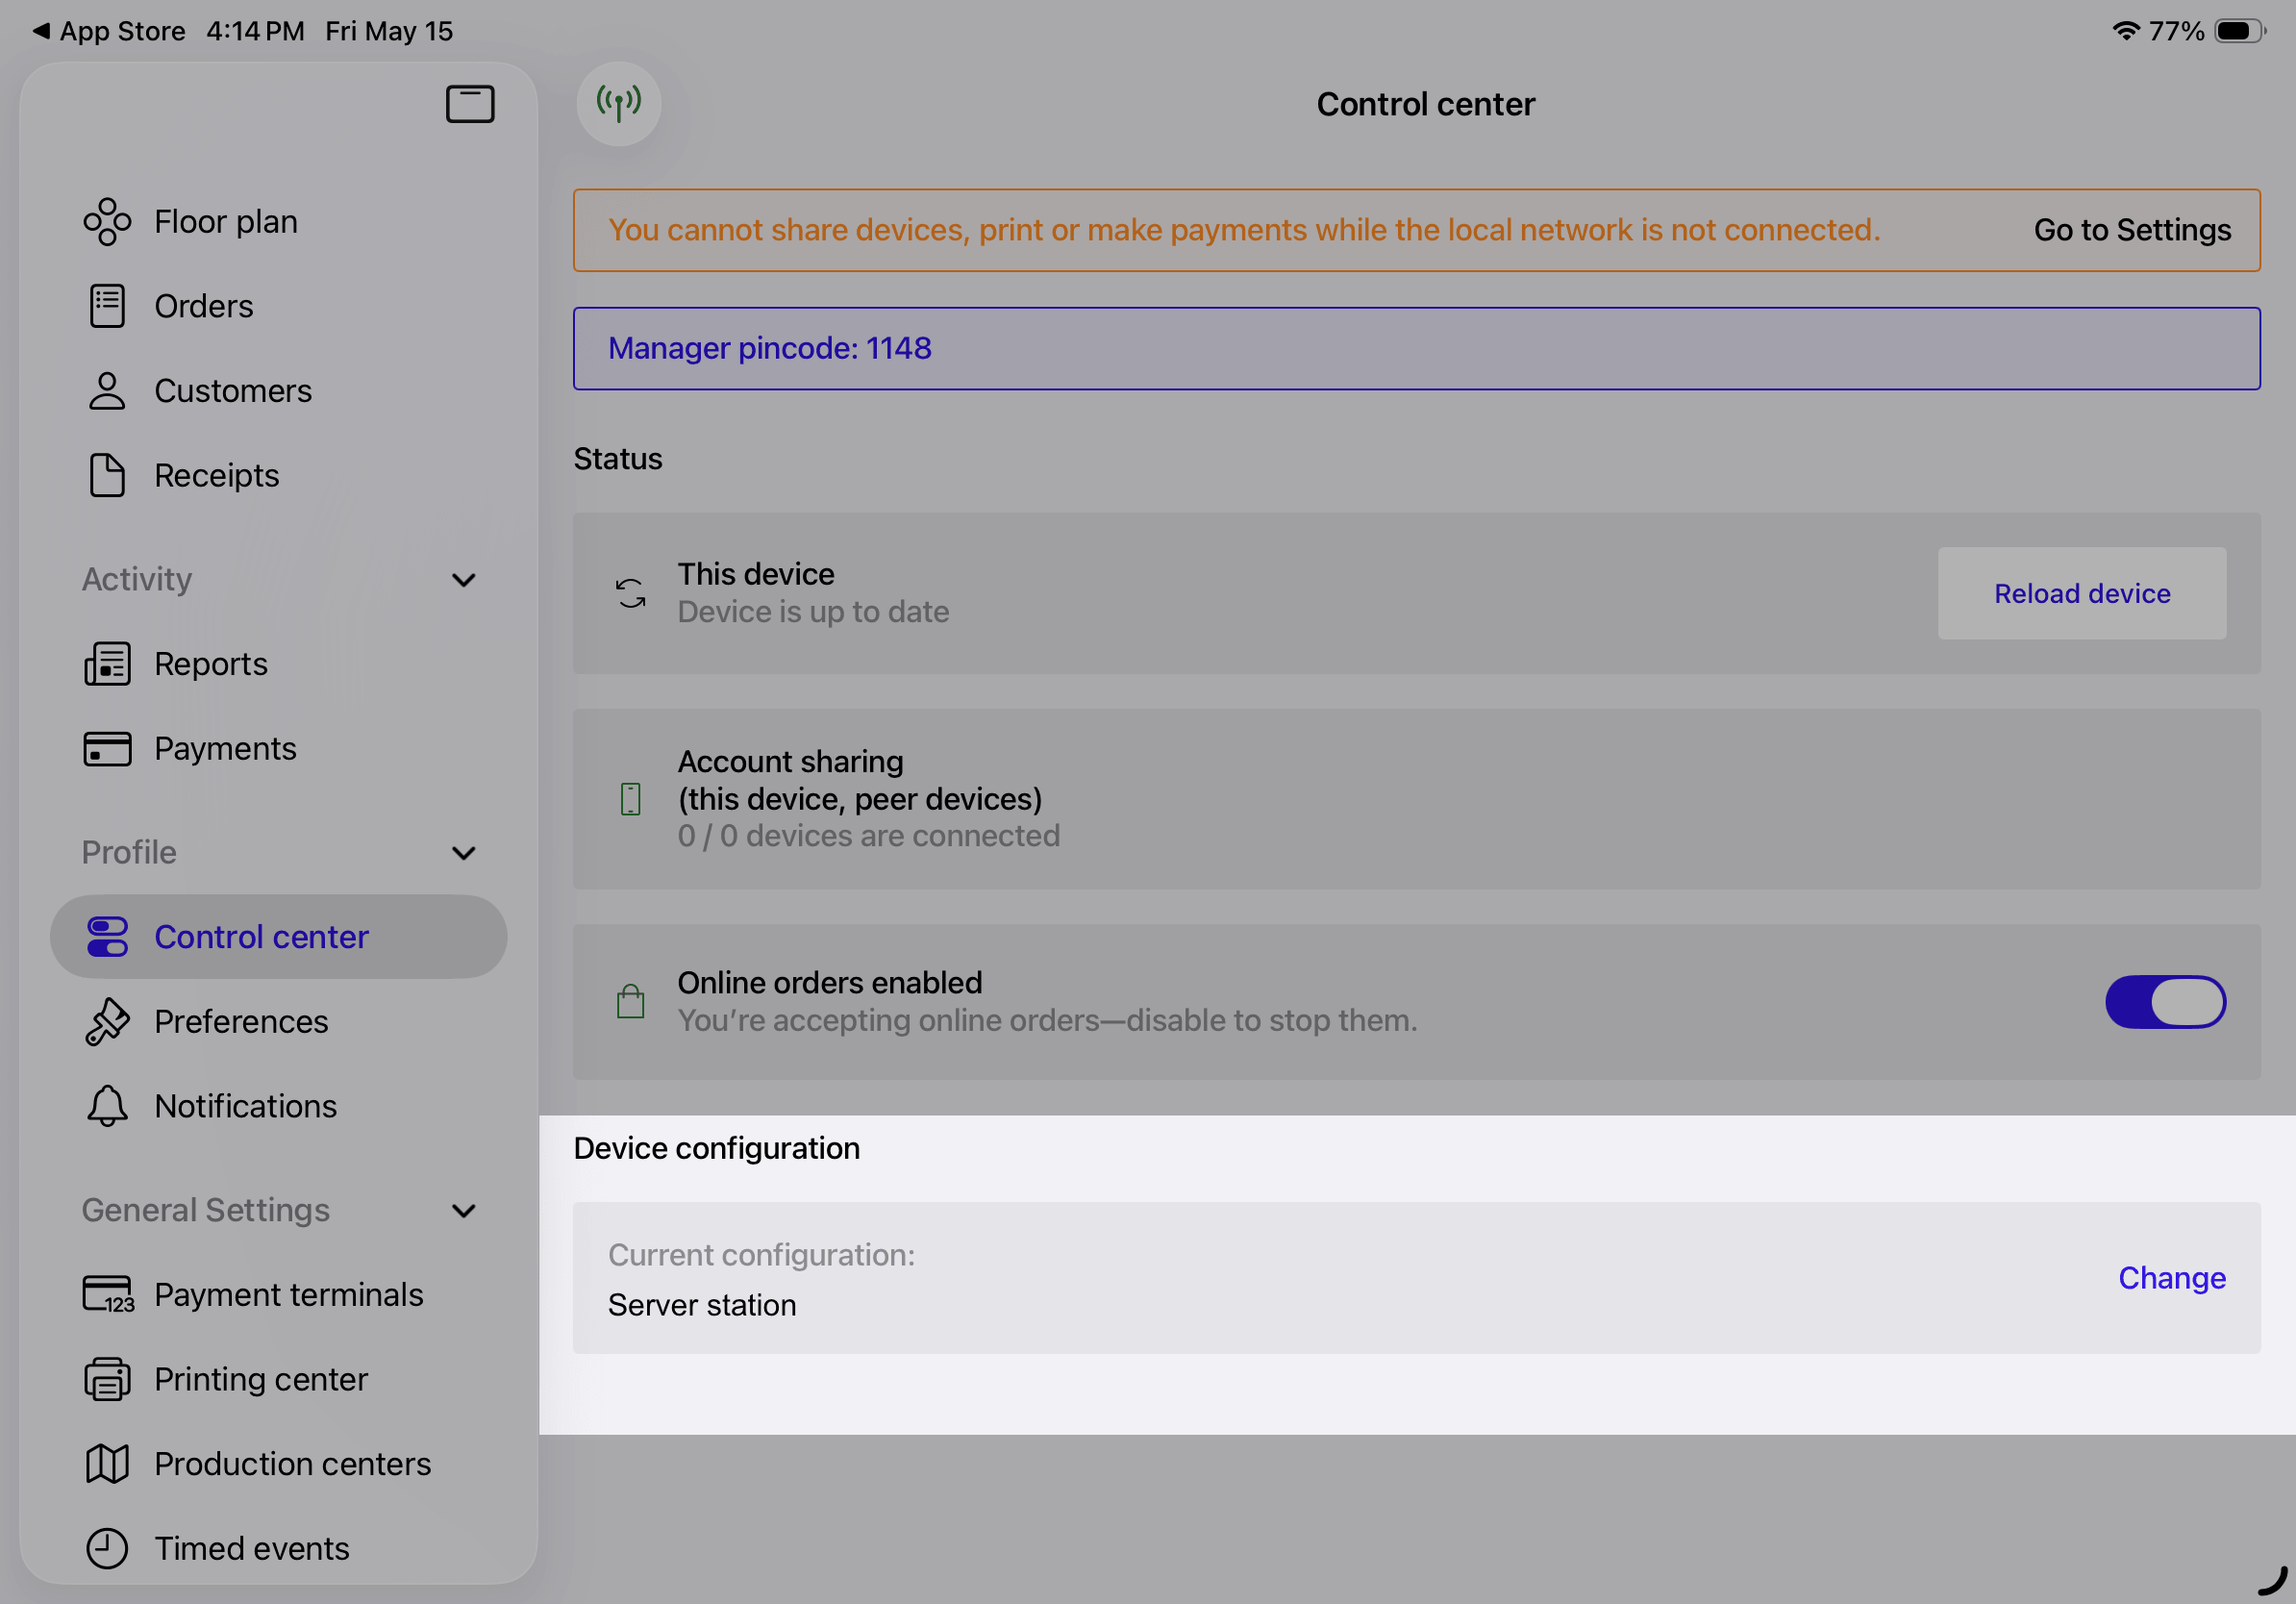Viewport: 2296px width, 1604px height.
Task: Open the Preferences menu item
Action: [x=279, y=1022]
